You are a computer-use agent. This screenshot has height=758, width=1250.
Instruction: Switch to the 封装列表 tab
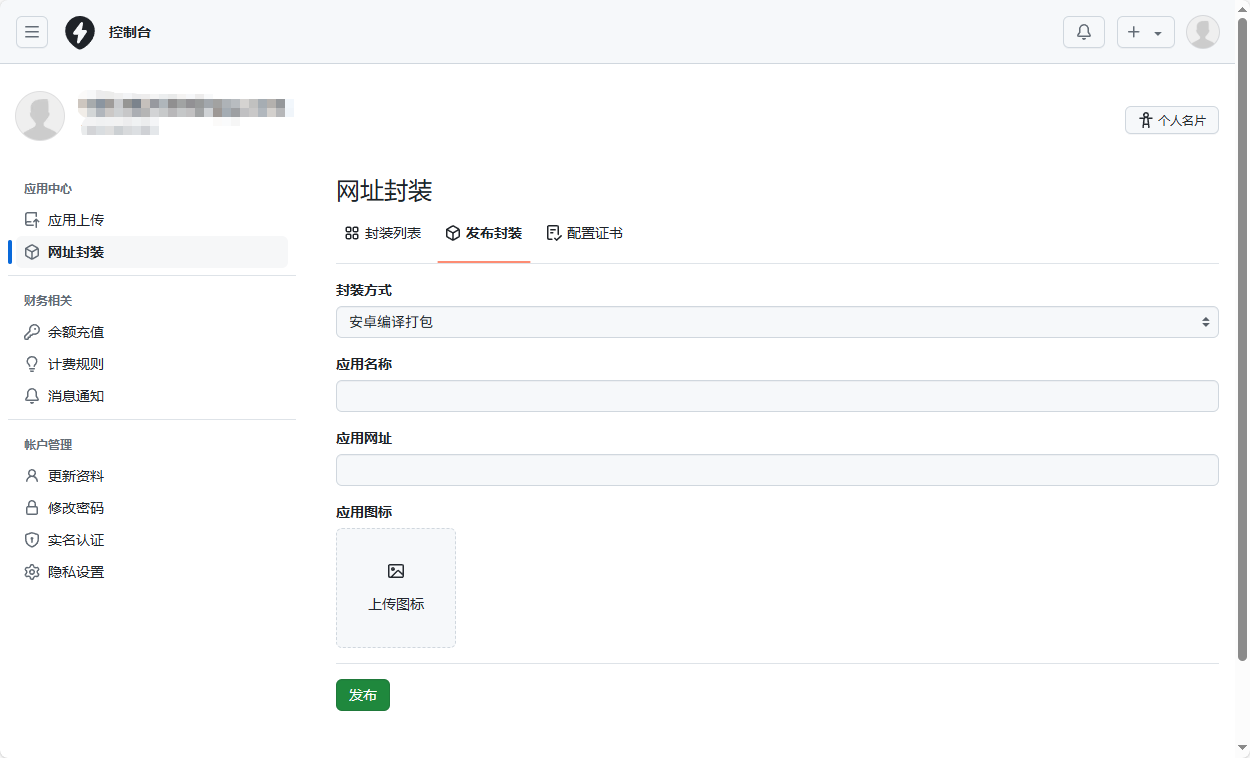coord(383,233)
